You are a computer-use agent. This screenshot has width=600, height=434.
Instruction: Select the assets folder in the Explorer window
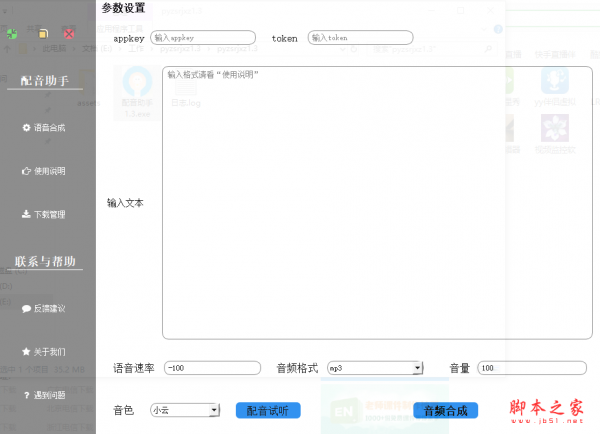(x=89, y=89)
